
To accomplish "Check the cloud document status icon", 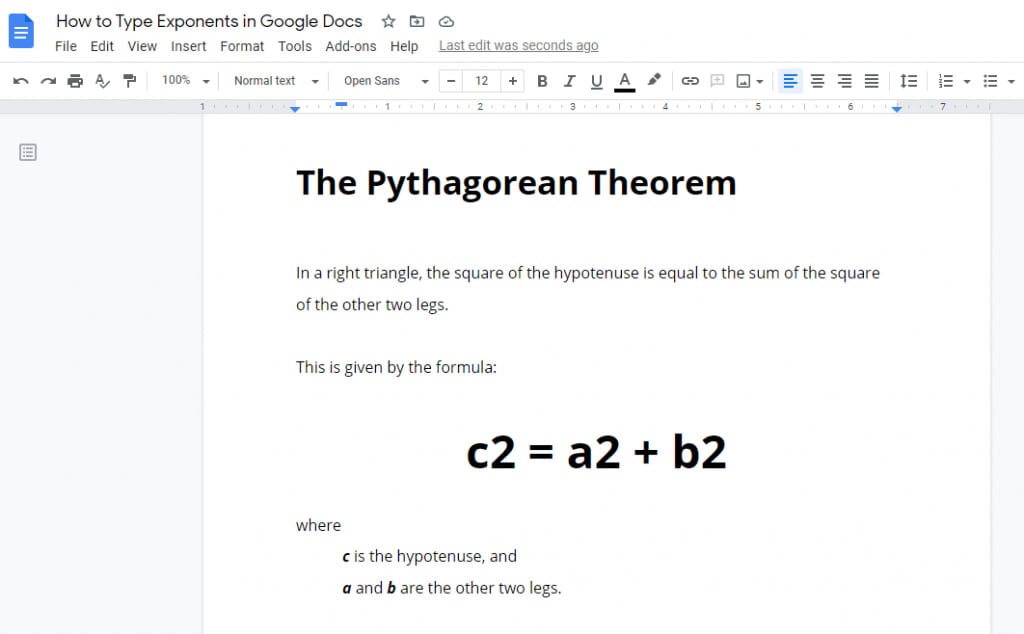I will (446, 22).
